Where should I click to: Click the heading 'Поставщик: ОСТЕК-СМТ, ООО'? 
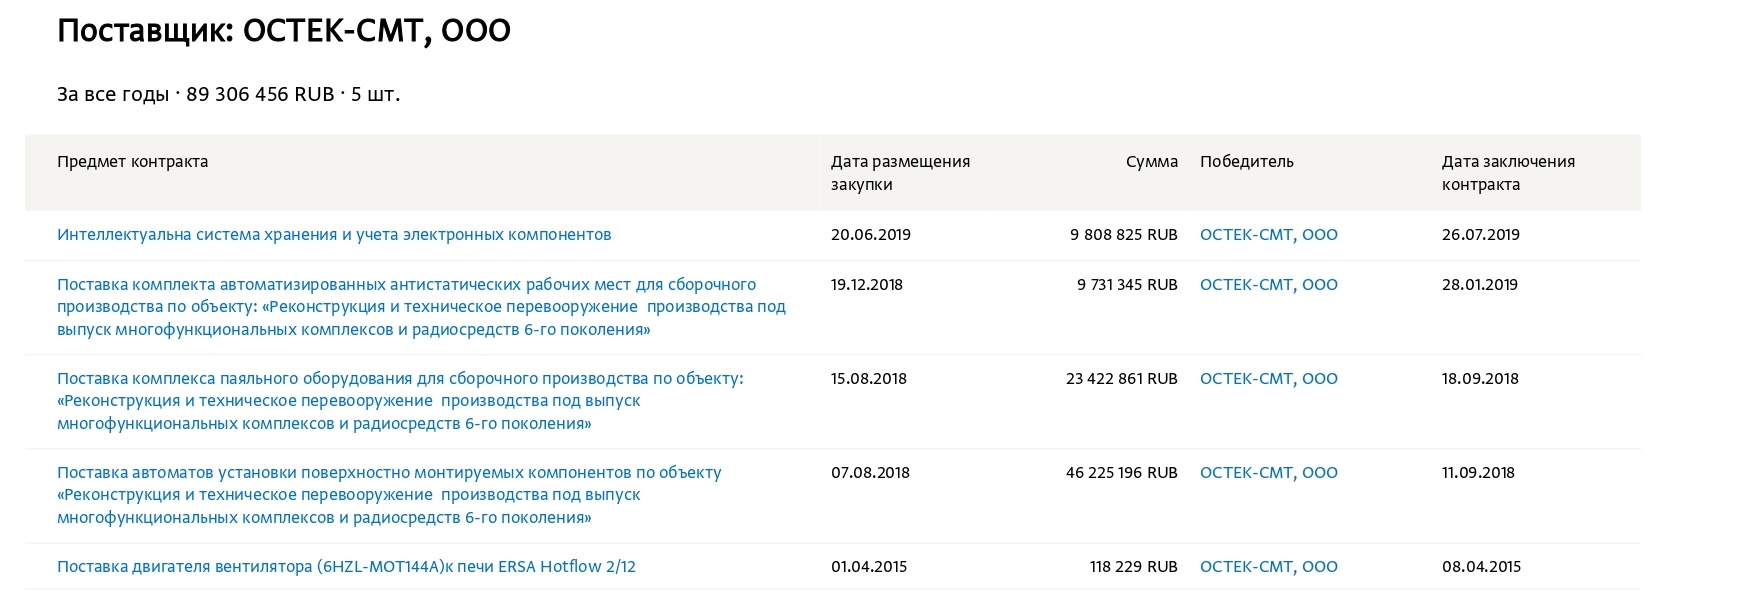point(284,31)
